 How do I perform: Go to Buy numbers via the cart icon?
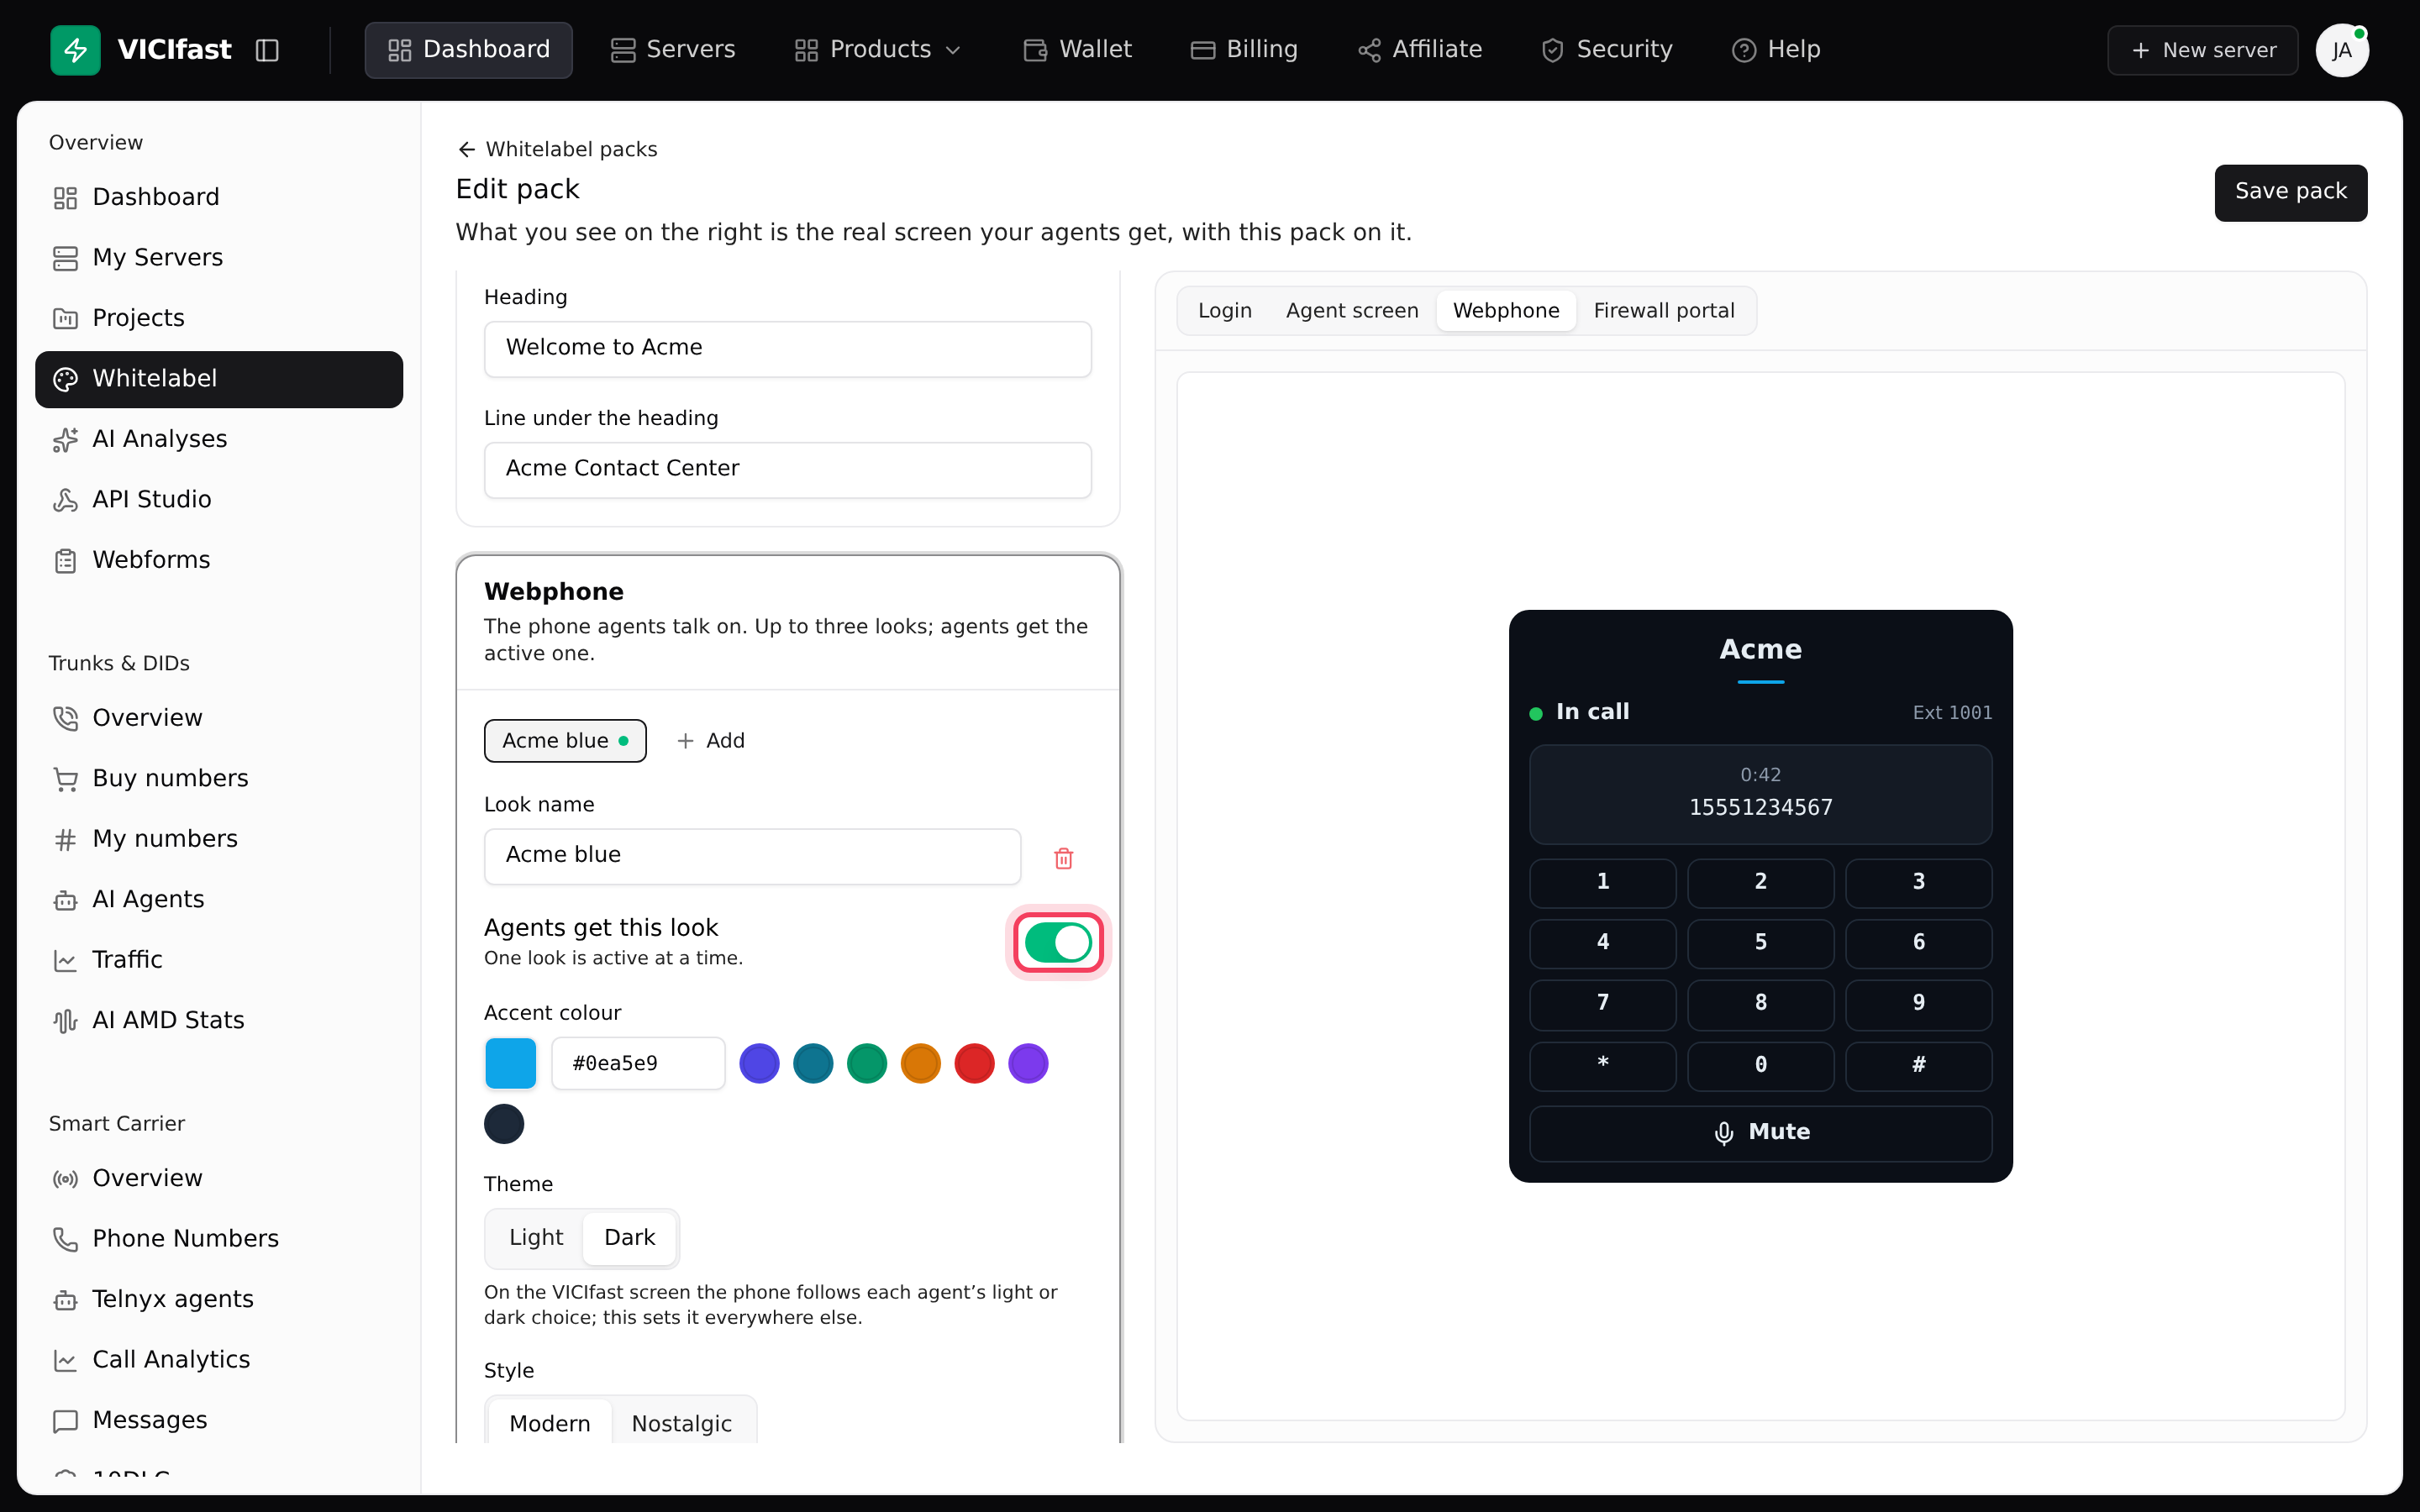coord(66,779)
